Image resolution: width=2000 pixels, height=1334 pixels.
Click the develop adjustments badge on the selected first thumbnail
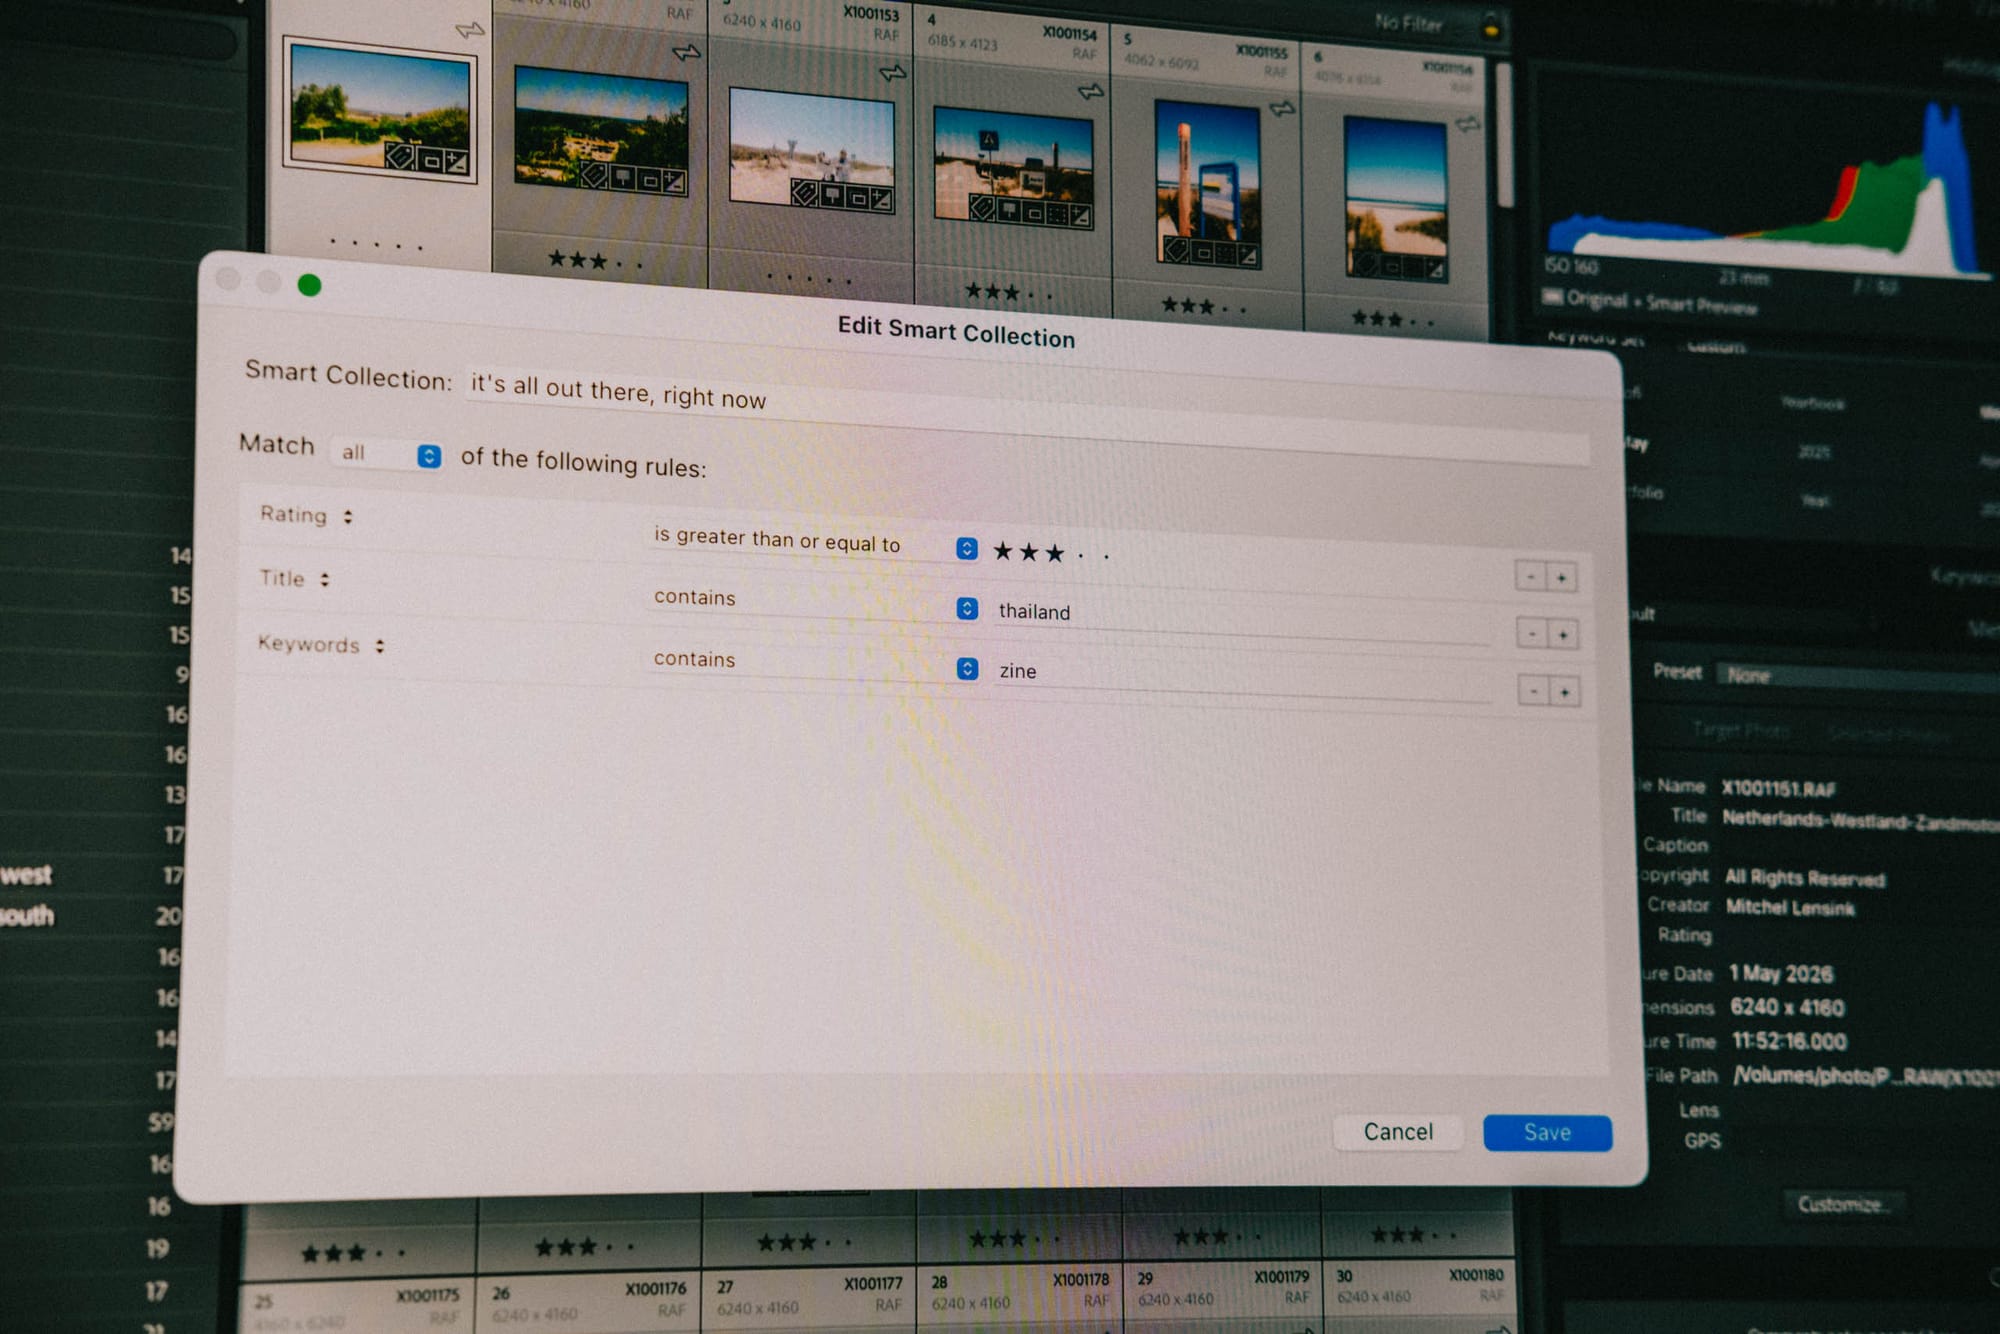(456, 162)
